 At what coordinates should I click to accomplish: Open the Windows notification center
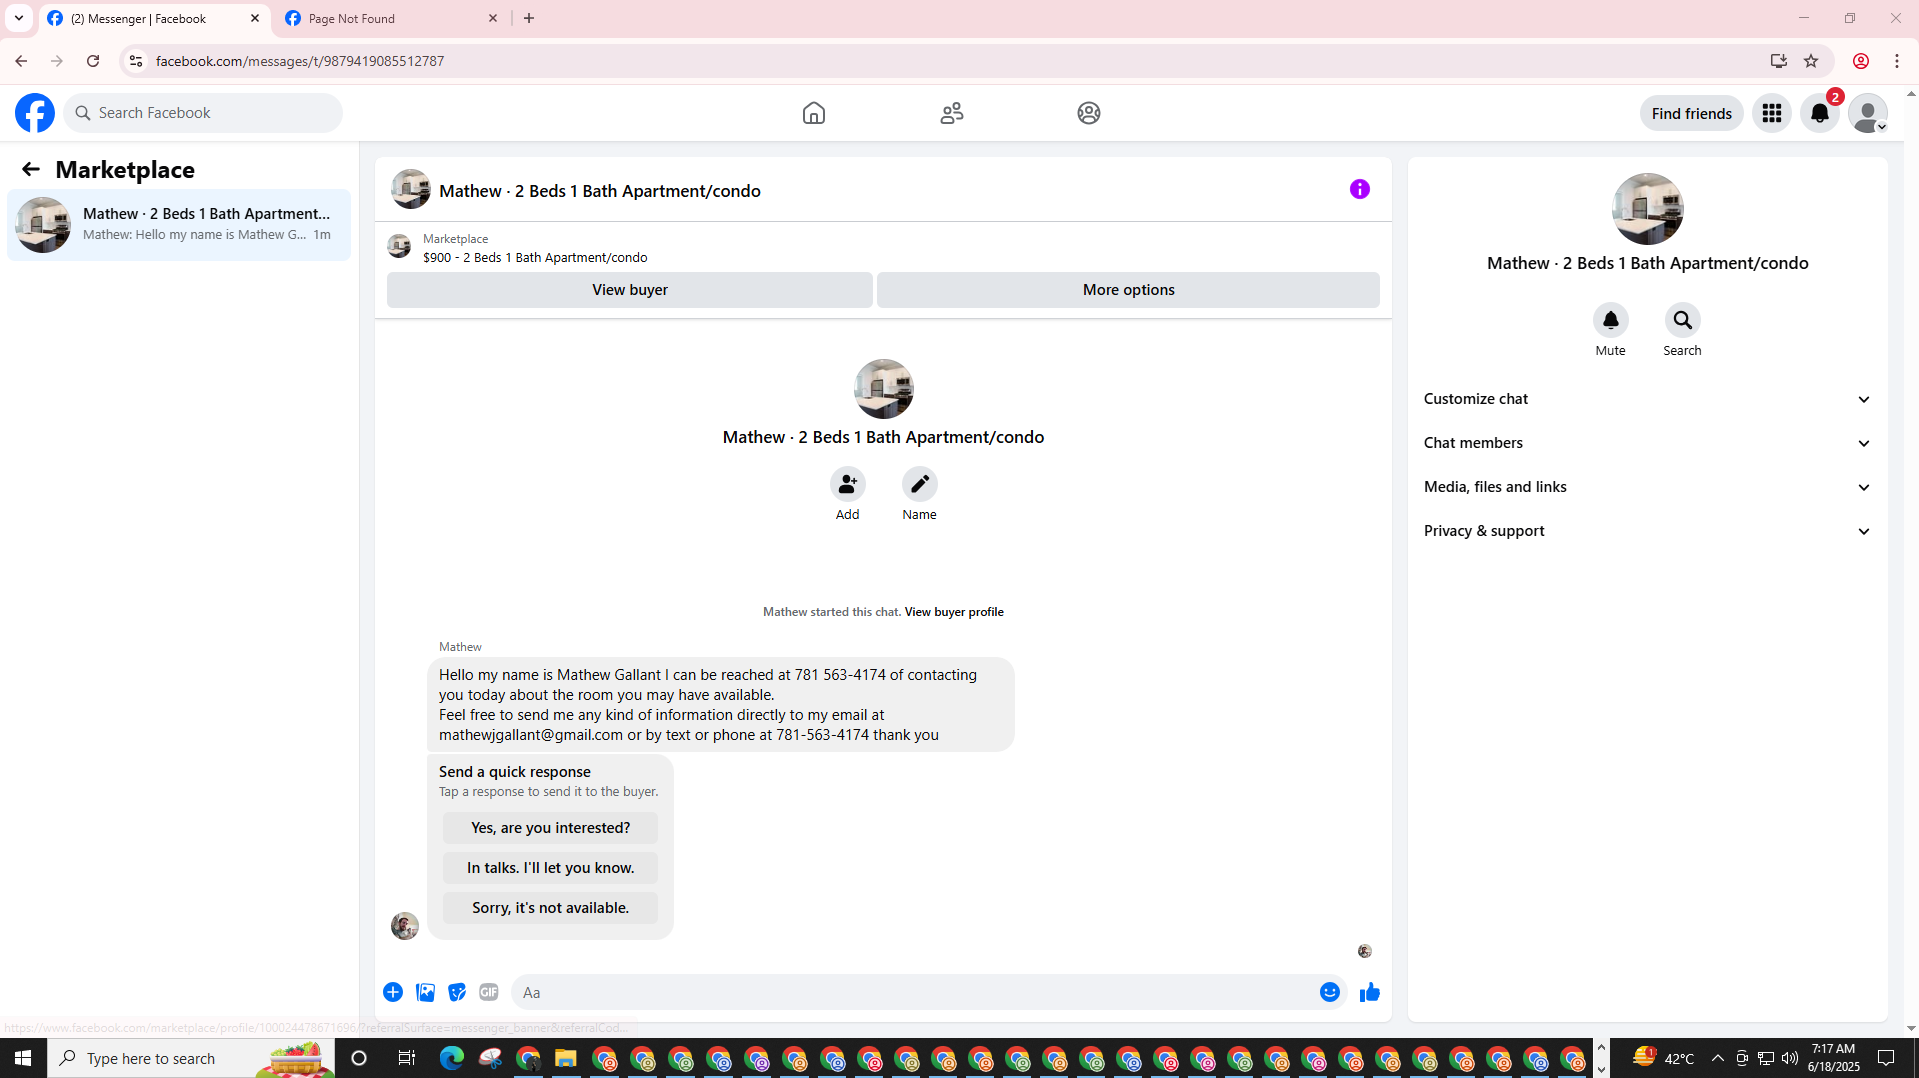click(x=1886, y=1058)
